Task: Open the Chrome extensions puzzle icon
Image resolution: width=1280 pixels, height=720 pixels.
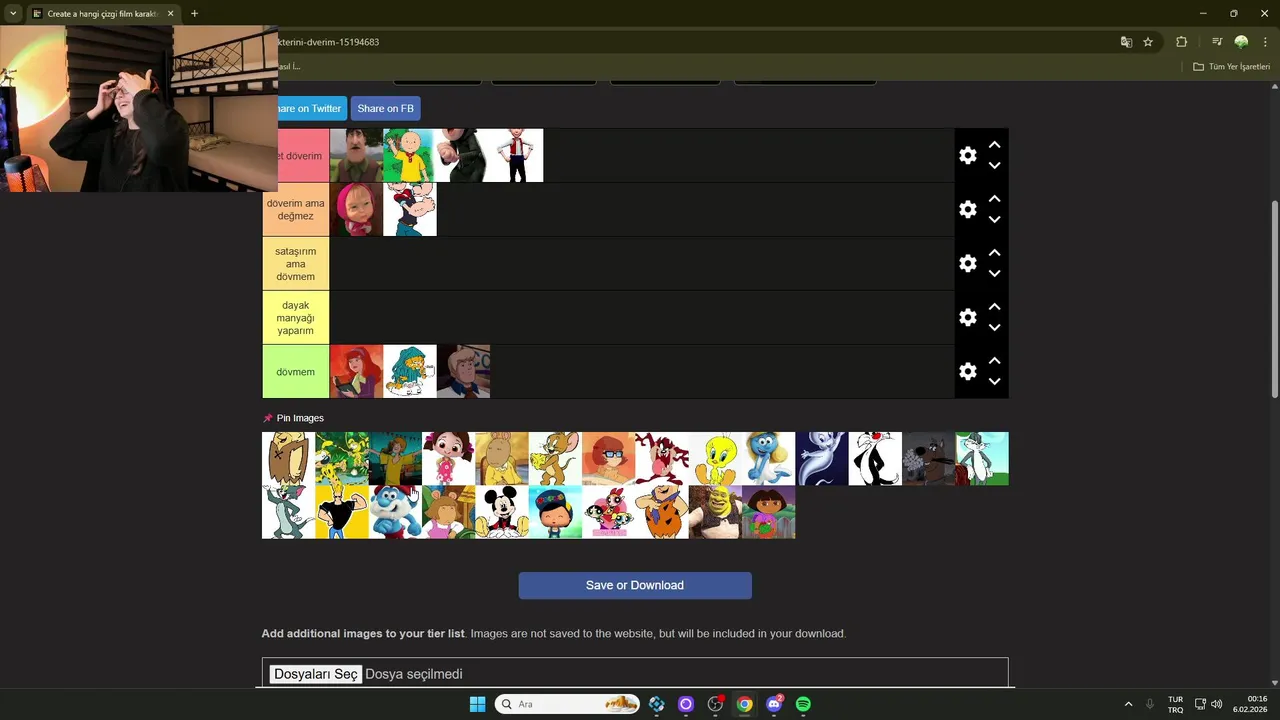Action: pyautogui.click(x=1181, y=42)
